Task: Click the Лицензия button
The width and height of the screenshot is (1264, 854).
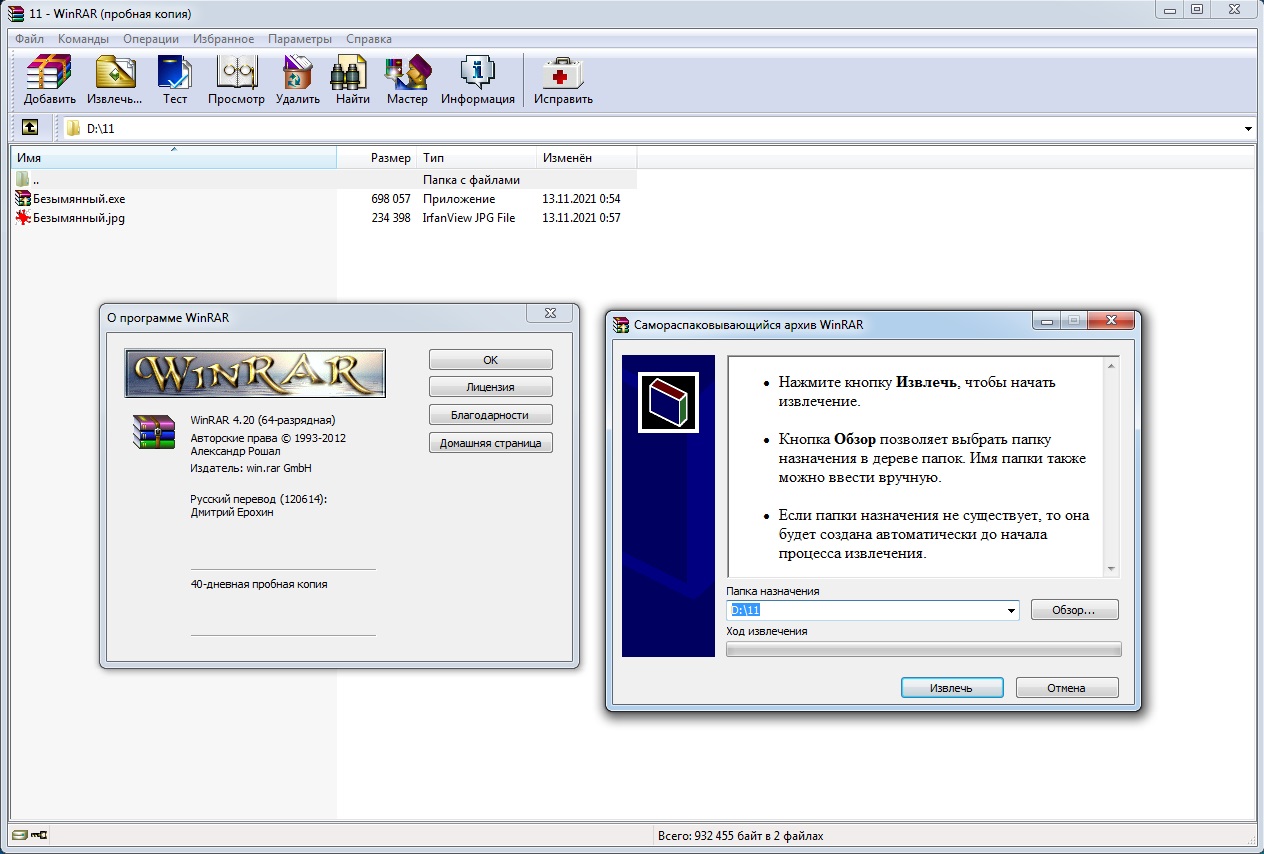Action: [x=490, y=387]
